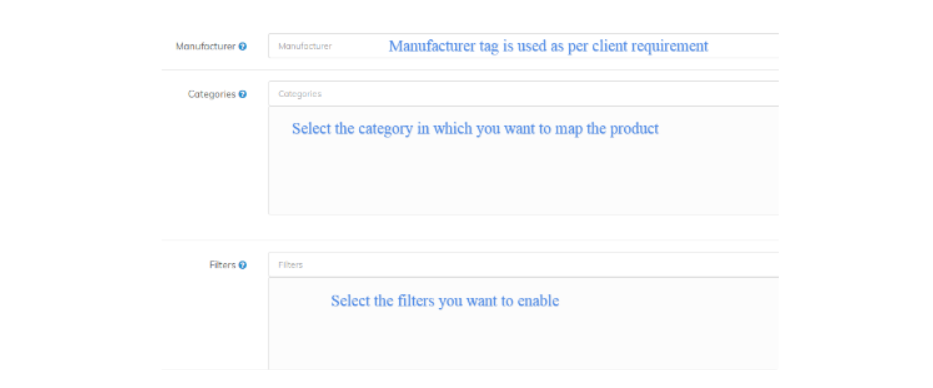Click the help icon beside Manufacturer label
This screenshot has width=933, height=388.
click(x=243, y=46)
